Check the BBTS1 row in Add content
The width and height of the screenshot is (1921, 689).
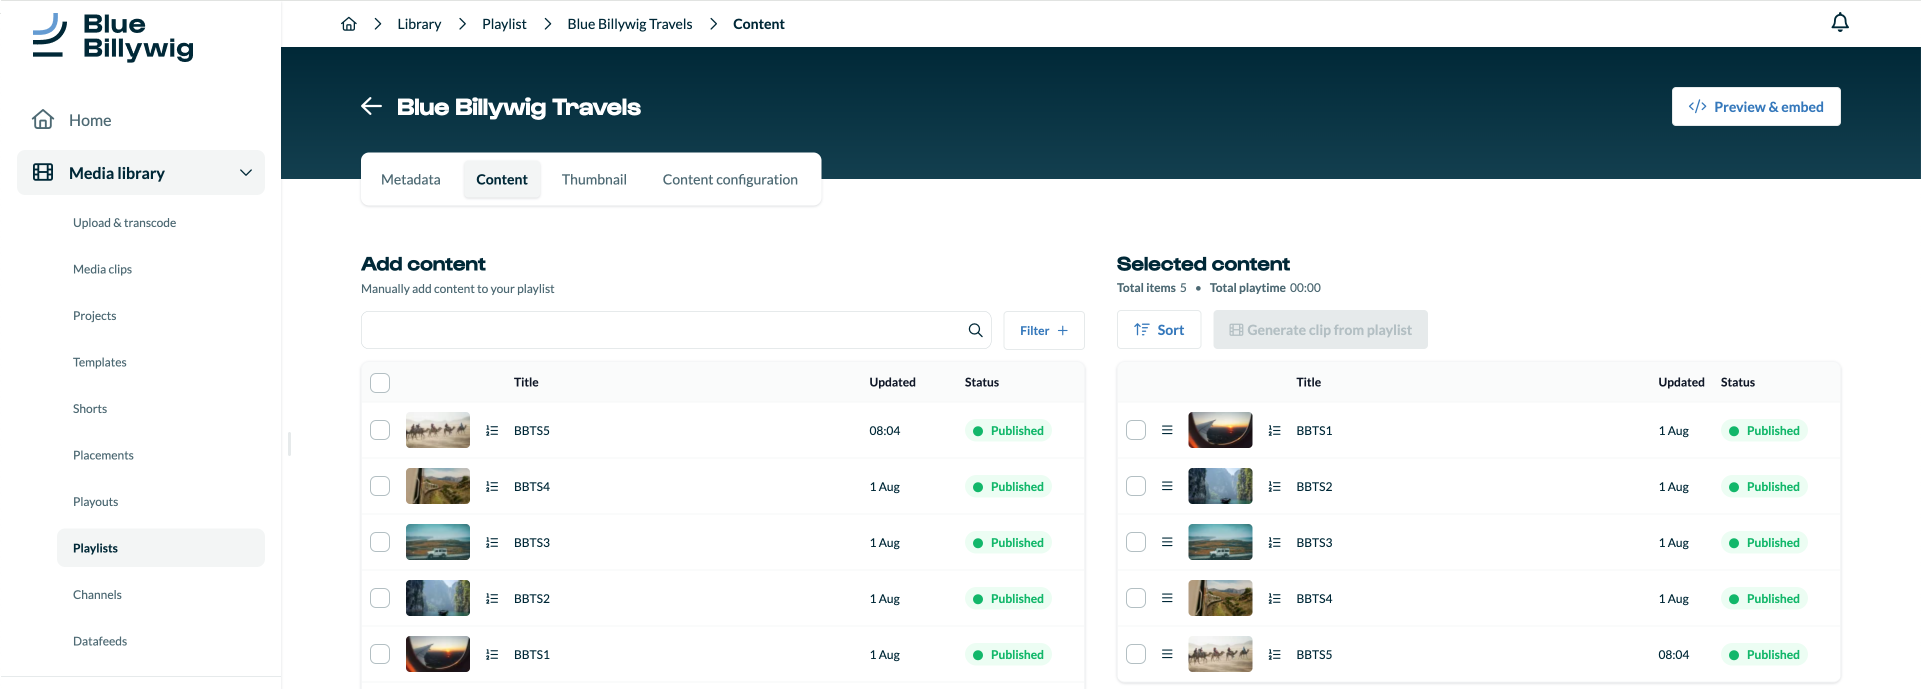380,654
